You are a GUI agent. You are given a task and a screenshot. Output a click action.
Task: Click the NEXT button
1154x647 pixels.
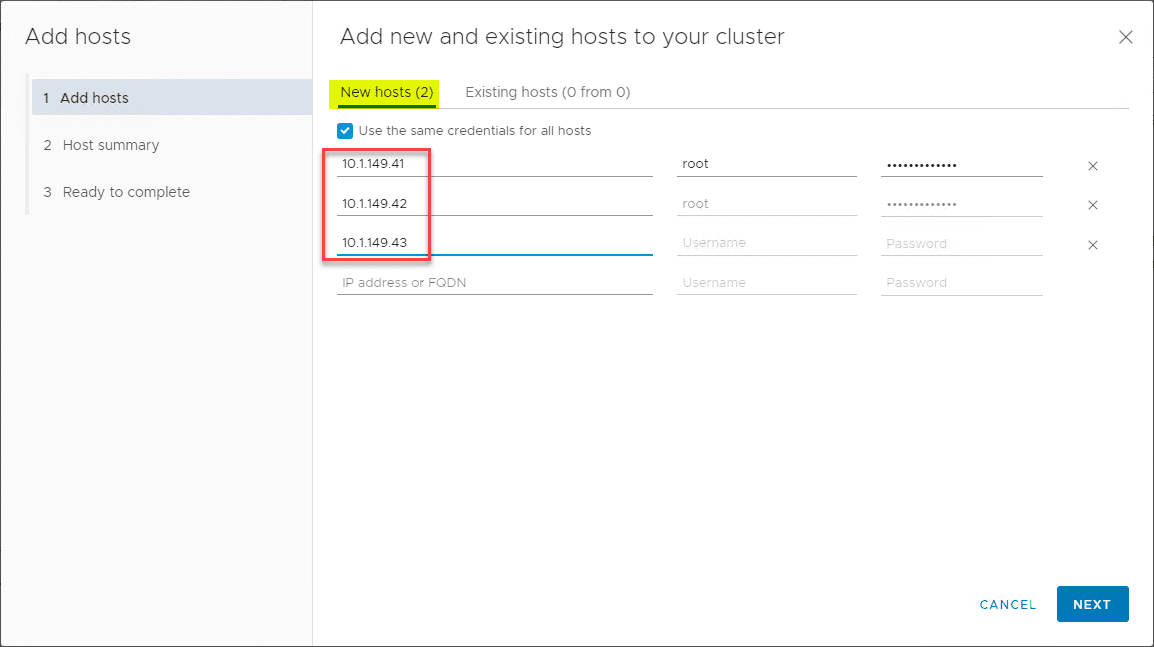[1092, 604]
